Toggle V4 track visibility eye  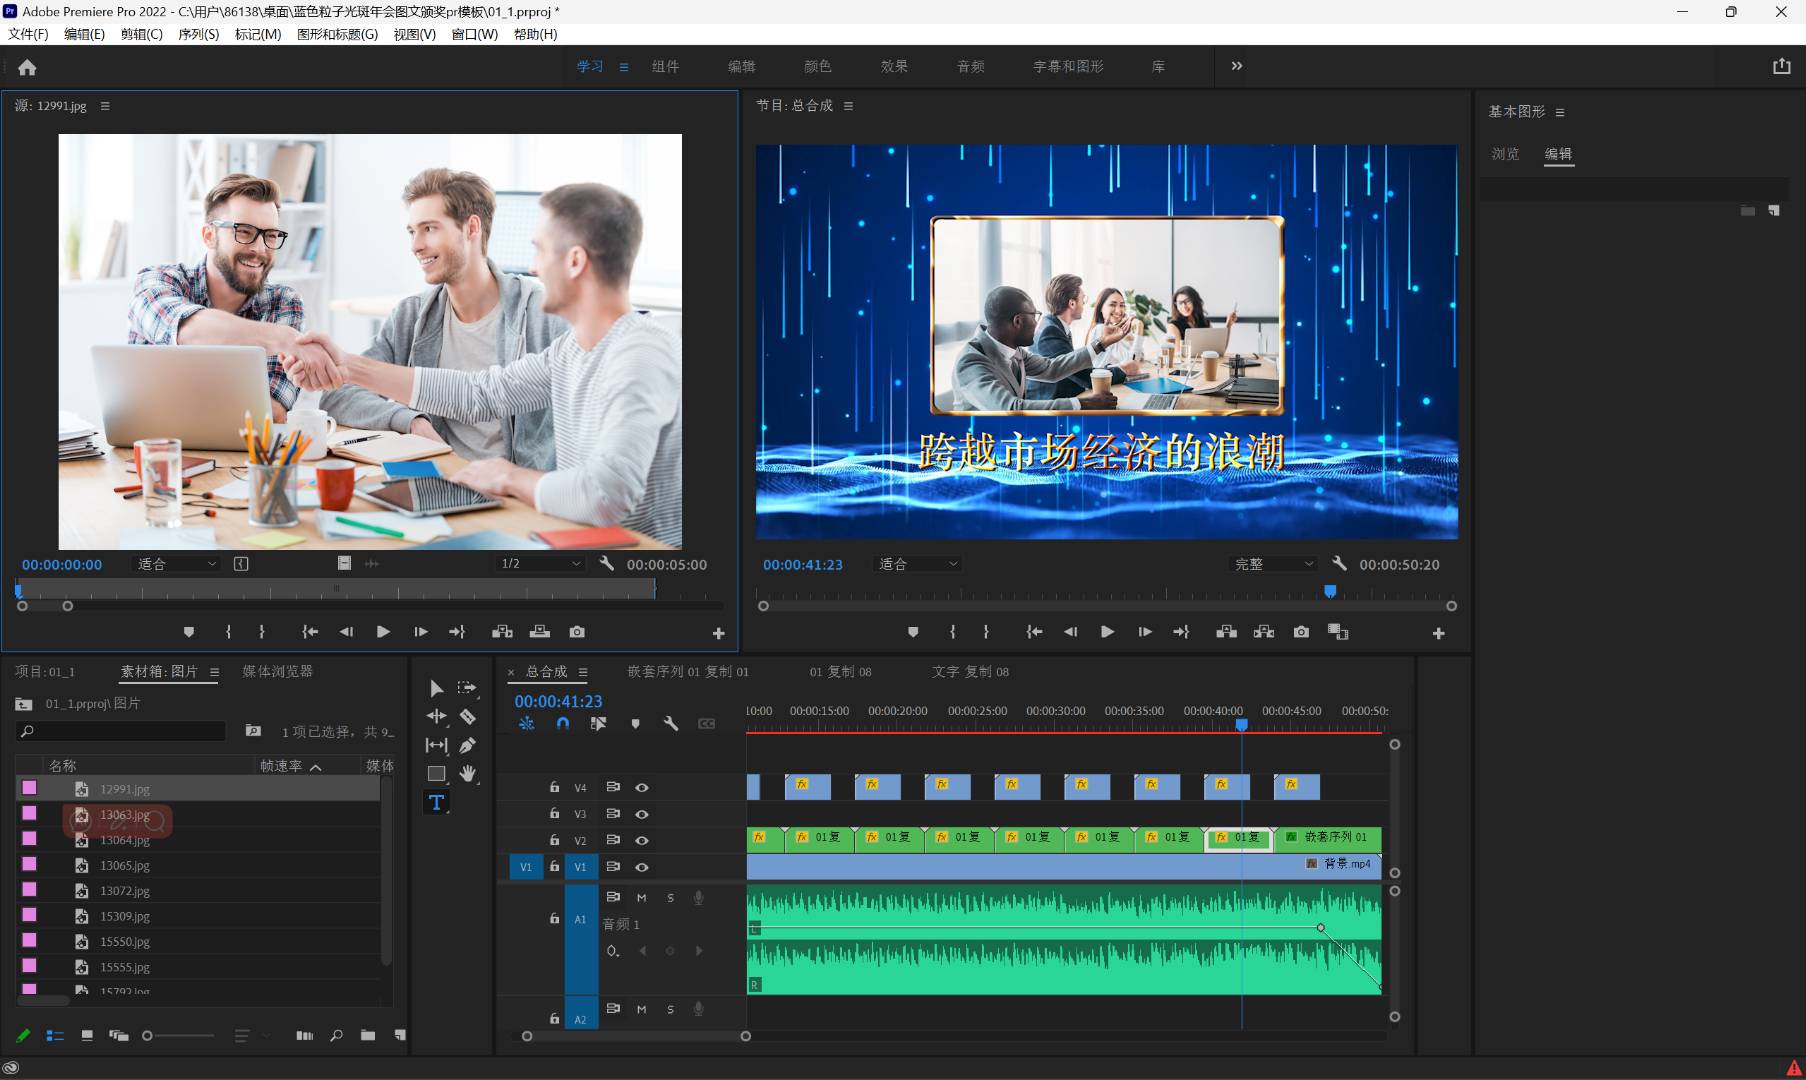tap(642, 788)
